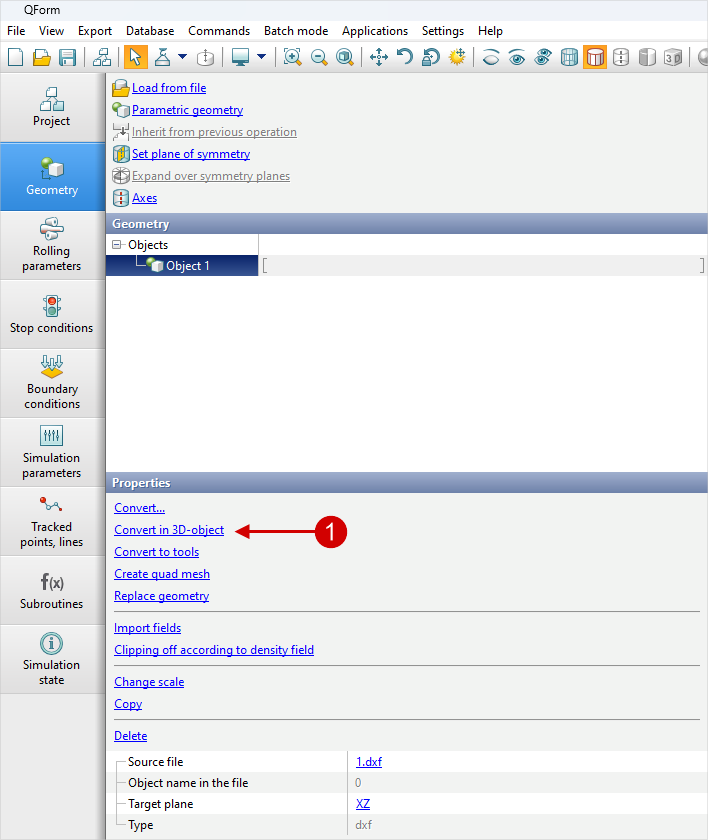708x840 pixels.
Task: Click the New file toolbar icon
Action: coord(15,57)
